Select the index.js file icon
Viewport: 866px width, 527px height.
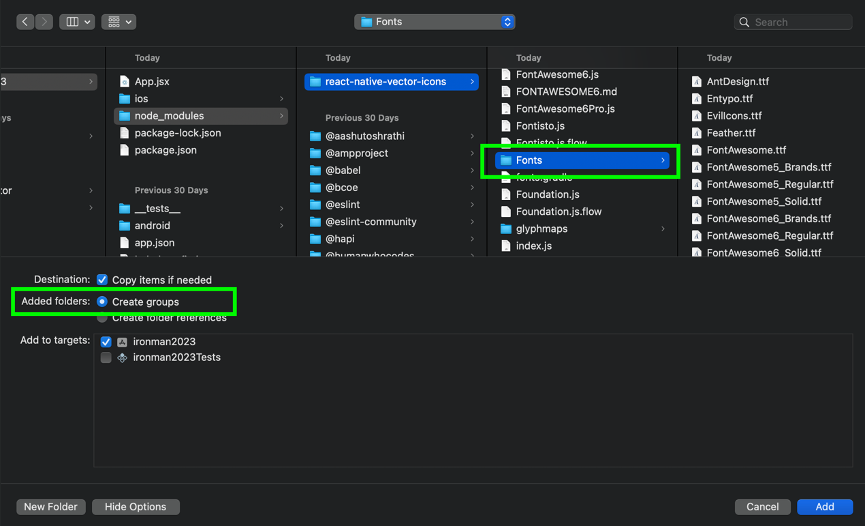tap(506, 246)
